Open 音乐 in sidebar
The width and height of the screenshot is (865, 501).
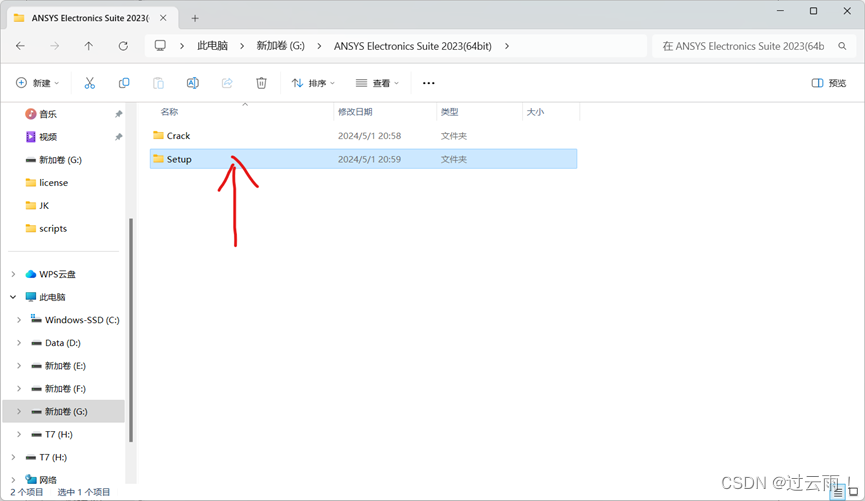(41, 114)
